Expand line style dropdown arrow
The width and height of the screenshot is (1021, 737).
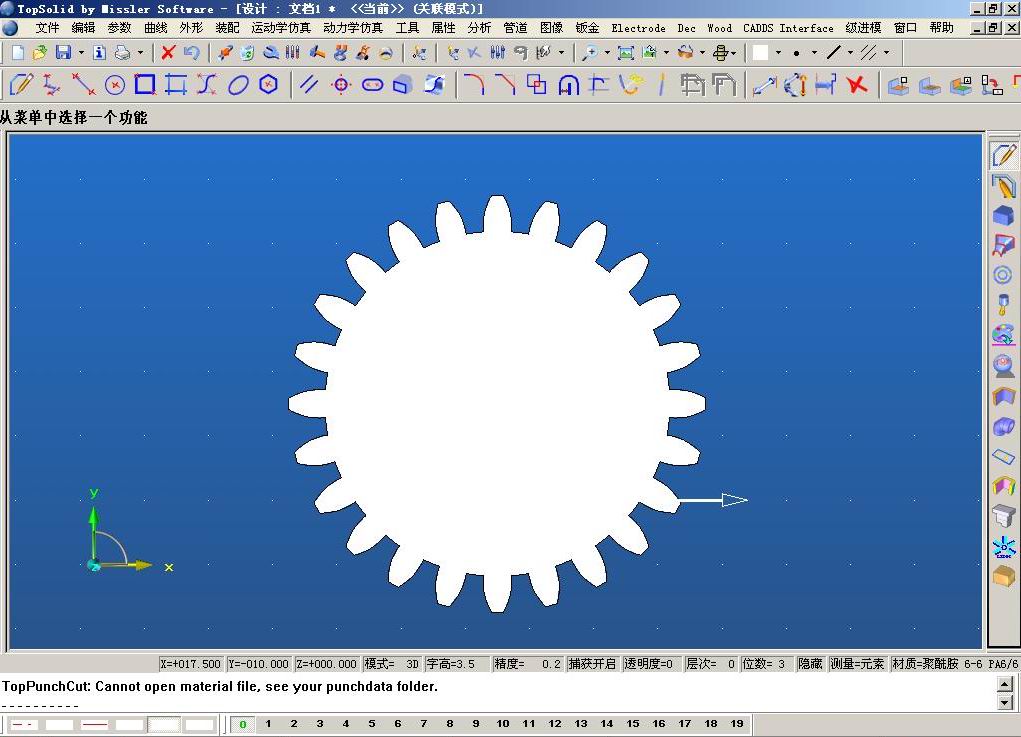coord(850,53)
